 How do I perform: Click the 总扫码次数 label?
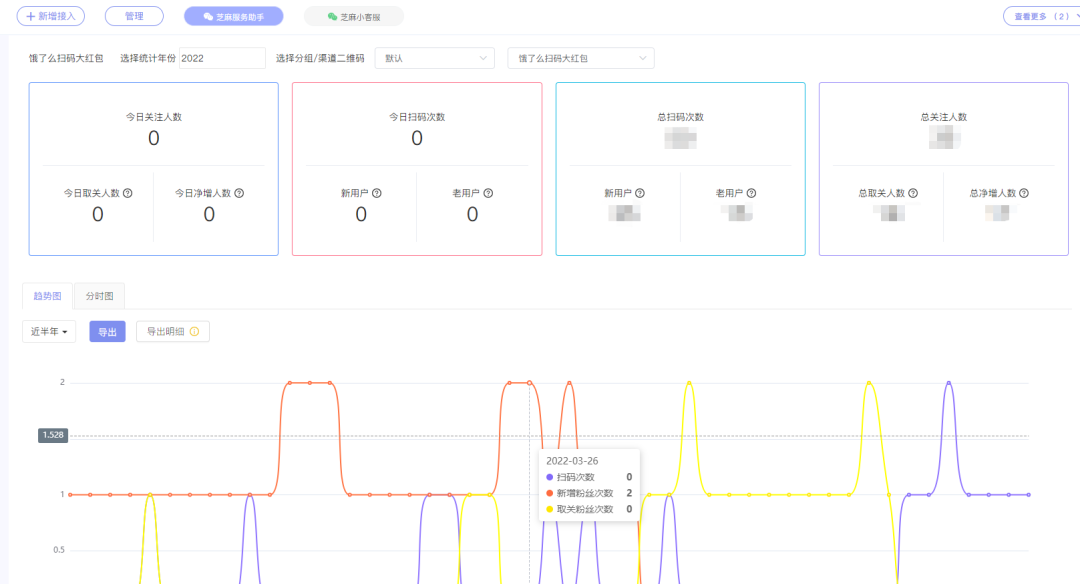[681, 117]
